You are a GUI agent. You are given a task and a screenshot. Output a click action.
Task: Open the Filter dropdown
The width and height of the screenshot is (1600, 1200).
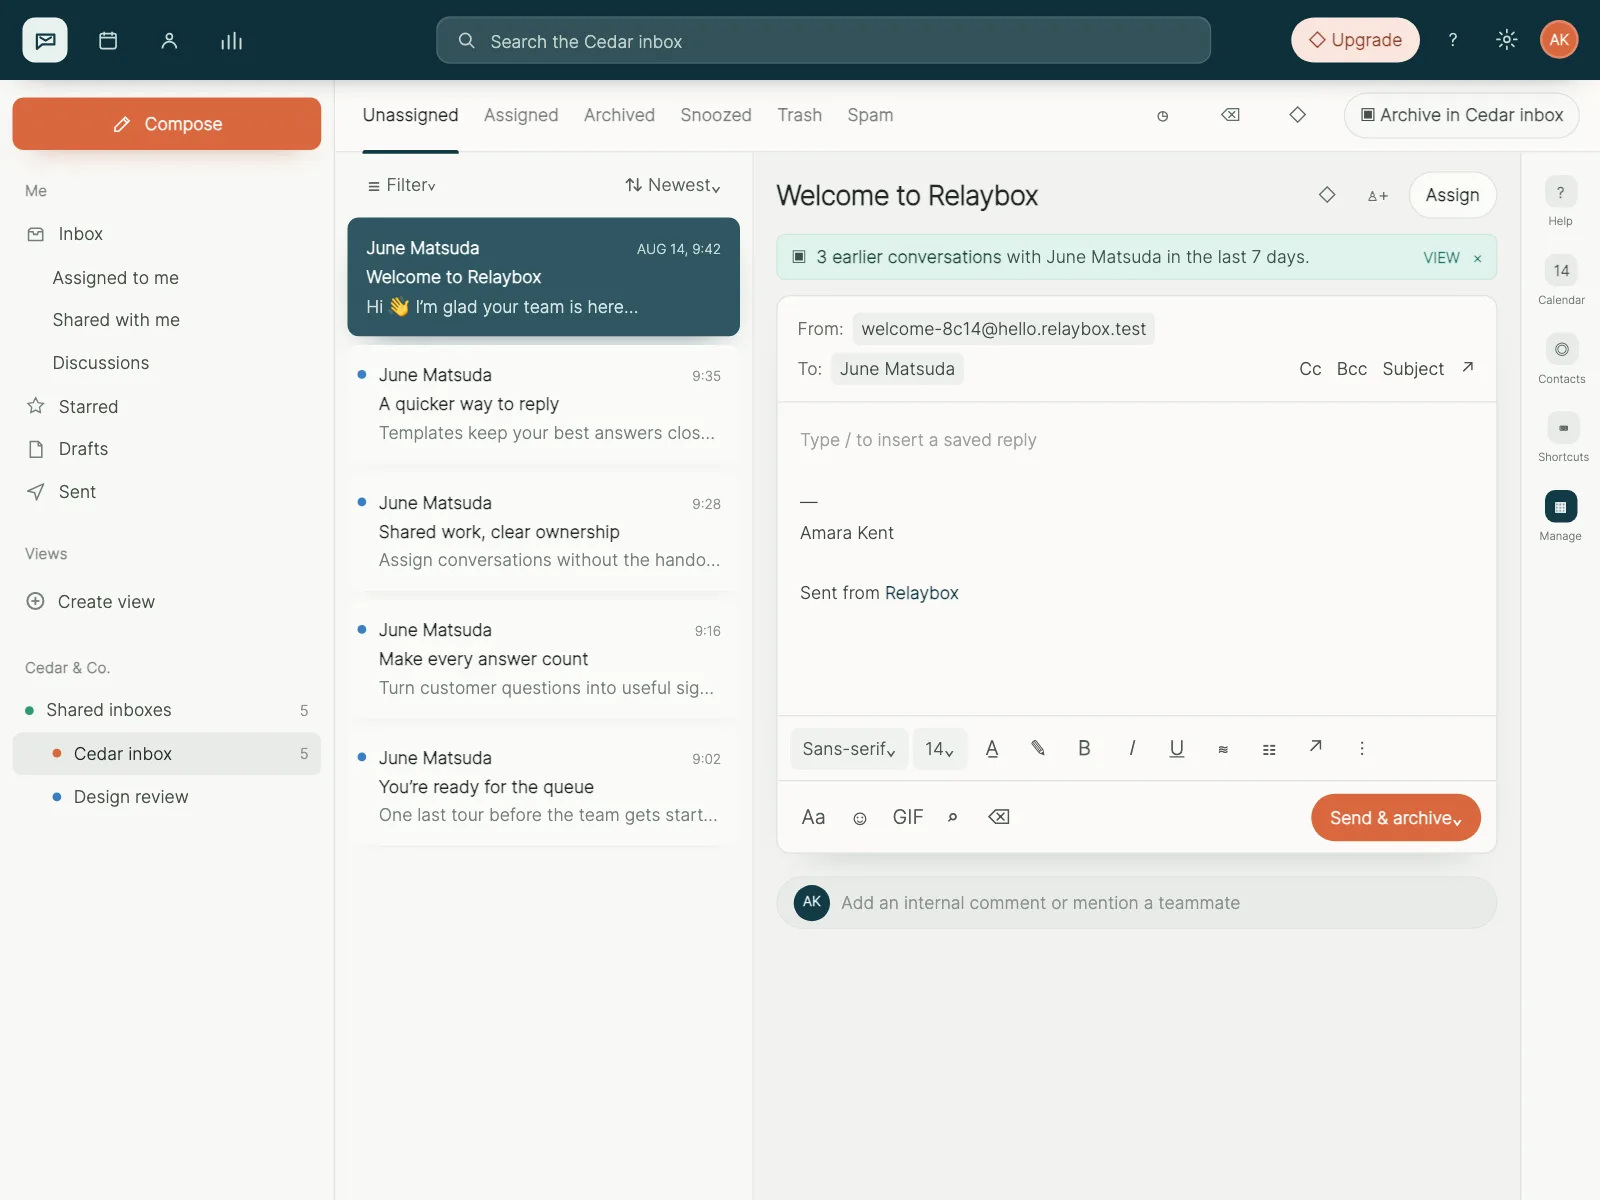pyautogui.click(x=401, y=185)
